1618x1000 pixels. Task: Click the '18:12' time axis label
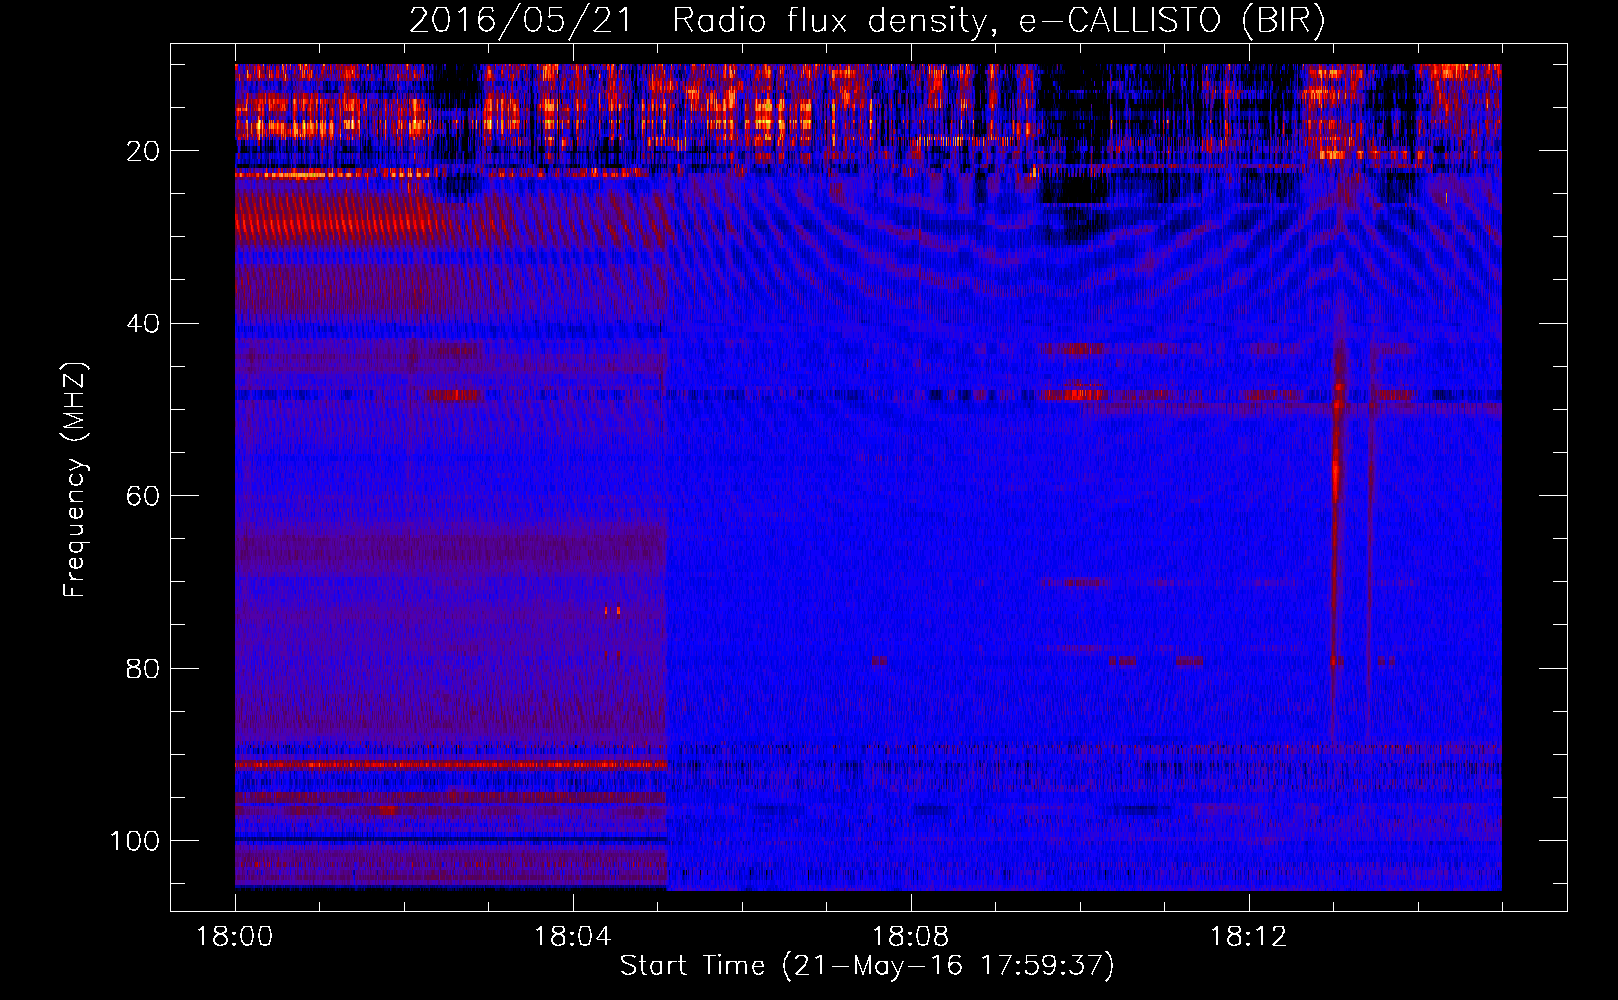1249,937
